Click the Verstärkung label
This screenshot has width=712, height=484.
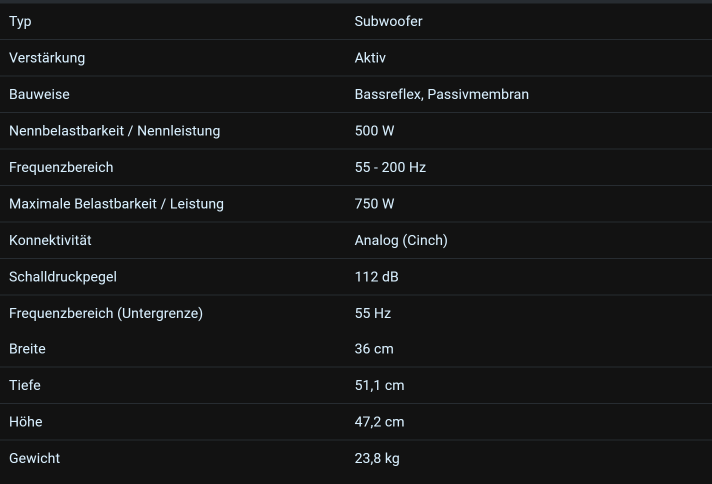pos(47,58)
